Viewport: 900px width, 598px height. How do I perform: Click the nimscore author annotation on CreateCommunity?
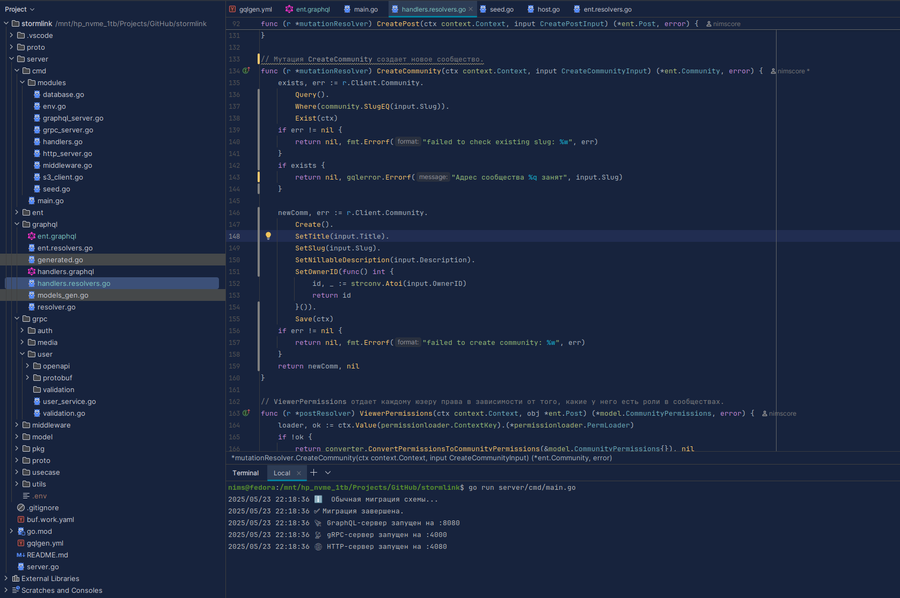pyautogui.click(x=790, y=71)
